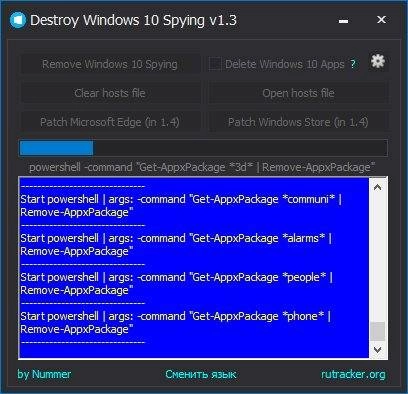This screenshot has width=408, height=394.
Task: Open settings via the gear icon
Action: coord(378,61)
